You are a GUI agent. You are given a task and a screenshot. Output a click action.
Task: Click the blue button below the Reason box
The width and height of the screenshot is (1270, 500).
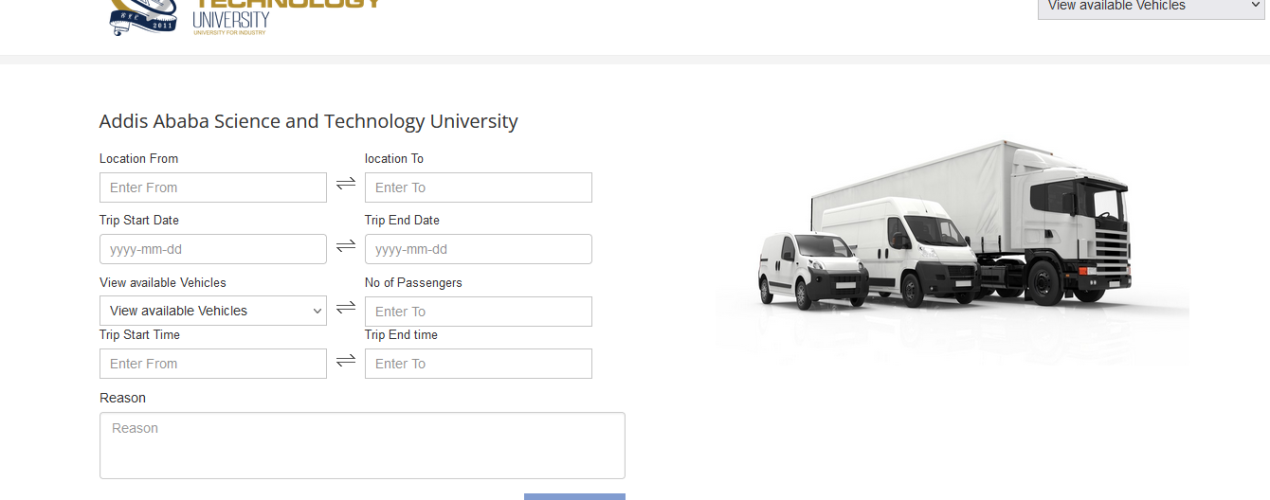tap(574, 496)
